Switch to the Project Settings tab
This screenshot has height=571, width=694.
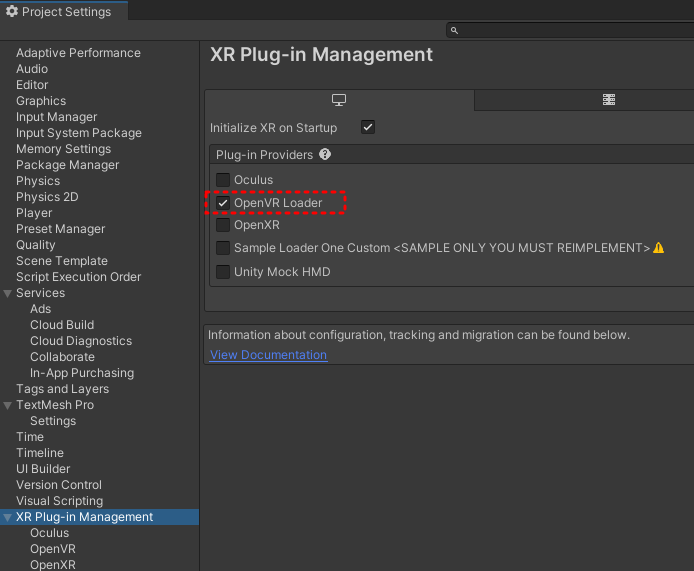(64, 11)
